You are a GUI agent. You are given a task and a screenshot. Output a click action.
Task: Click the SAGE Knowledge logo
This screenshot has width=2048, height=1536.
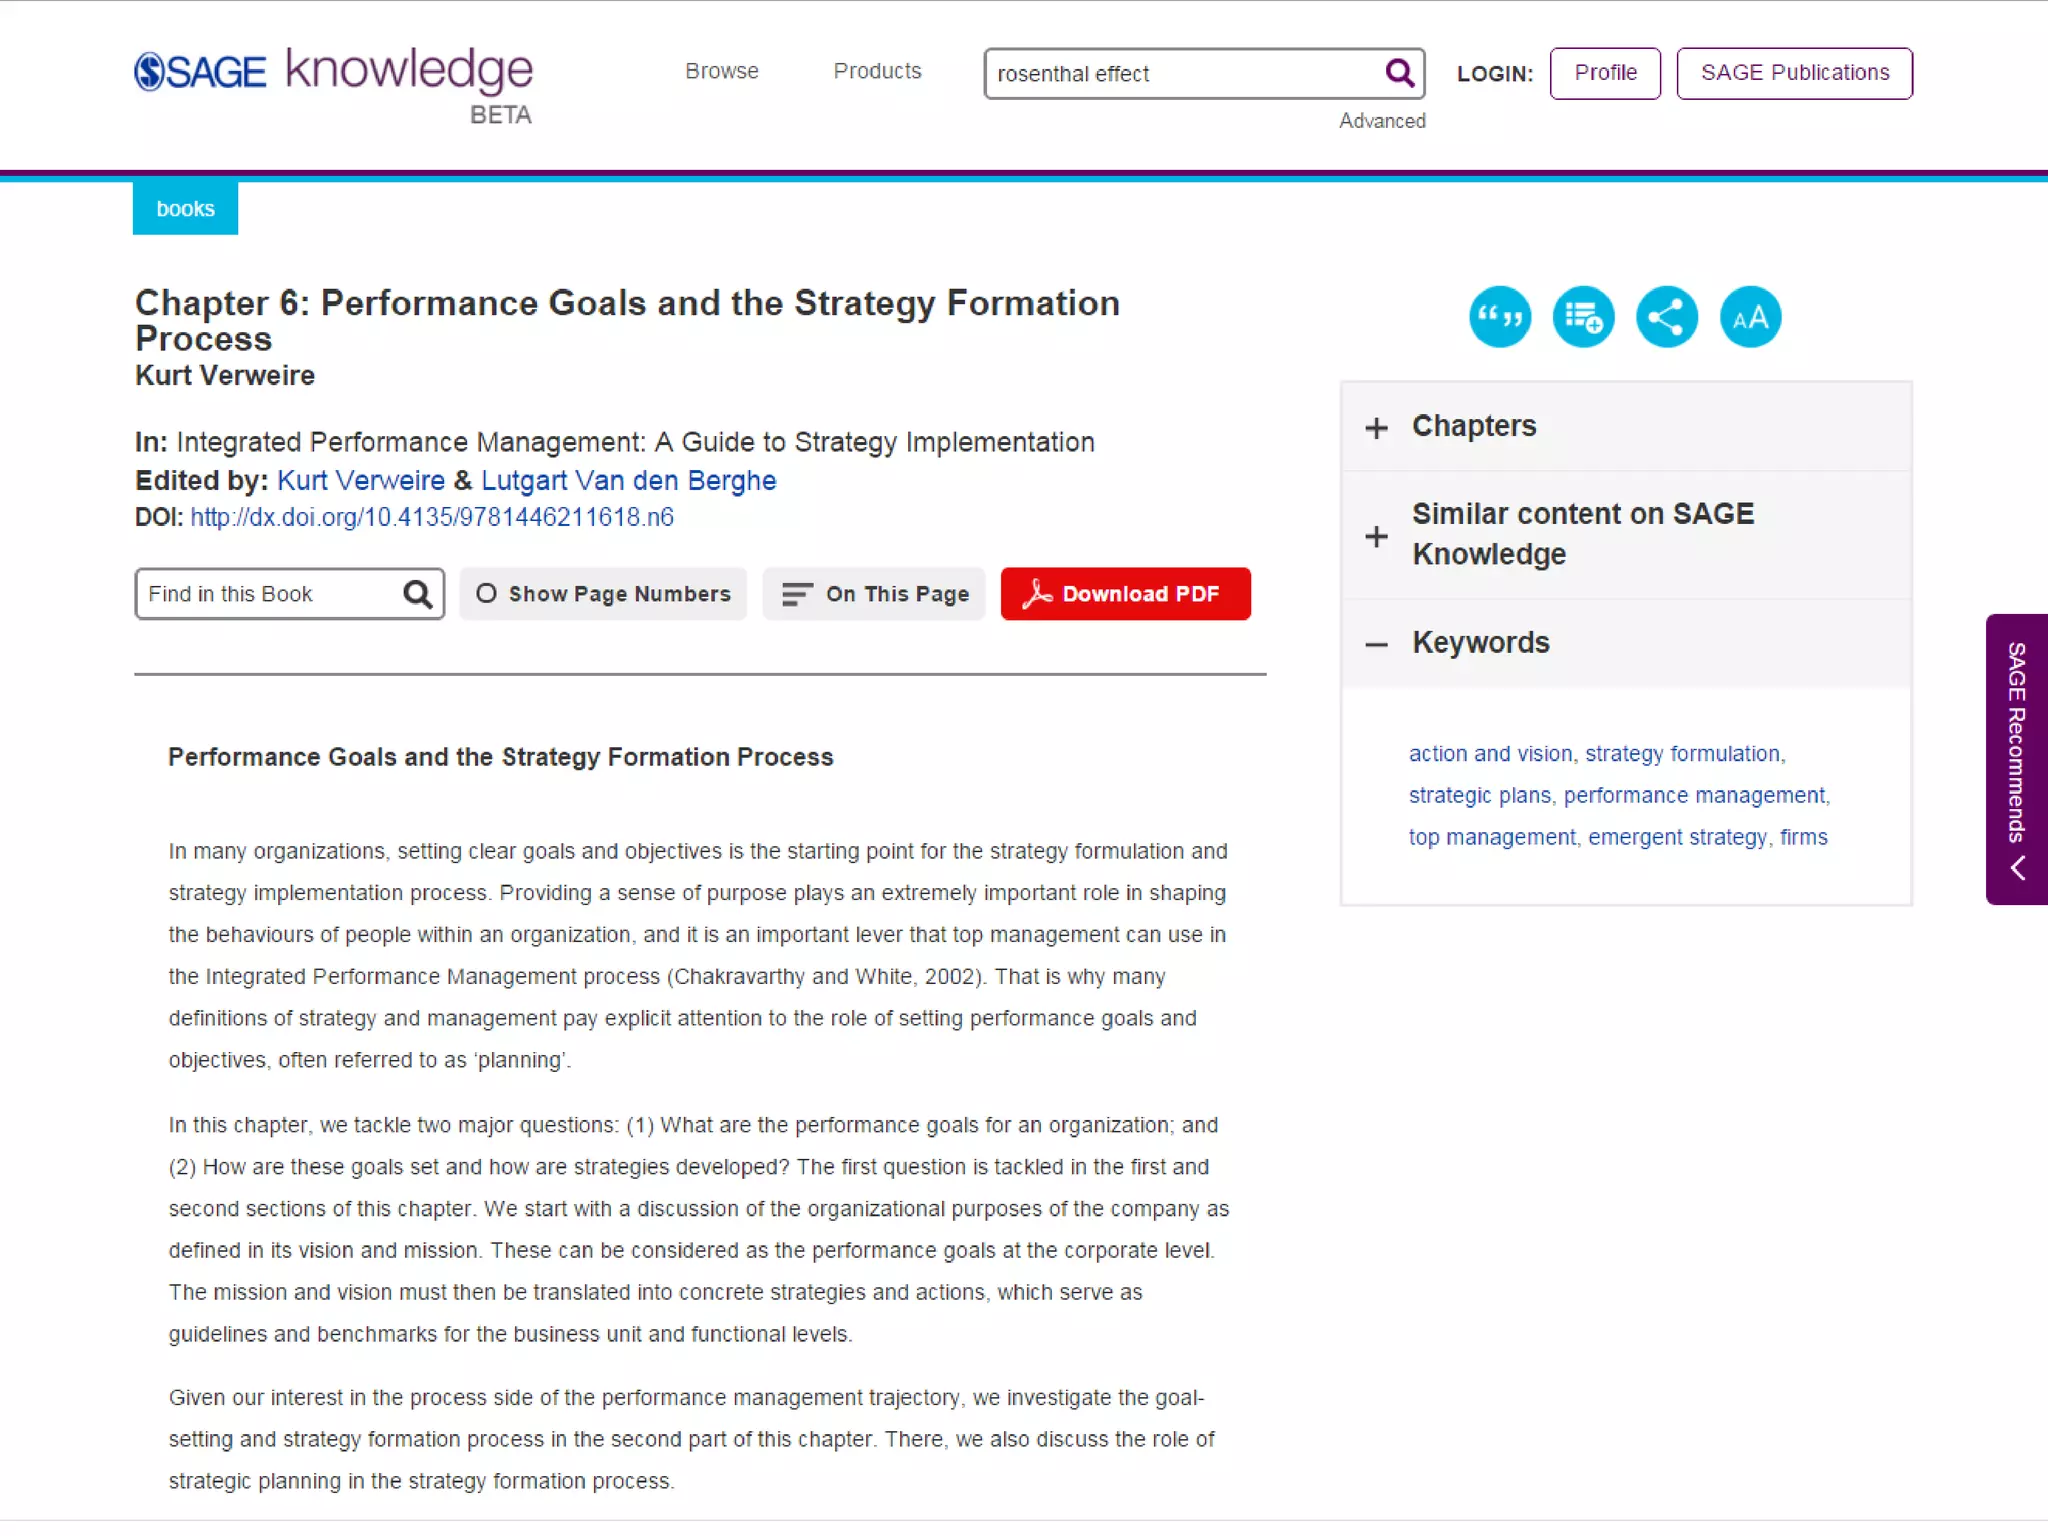(x=333, y=73)
